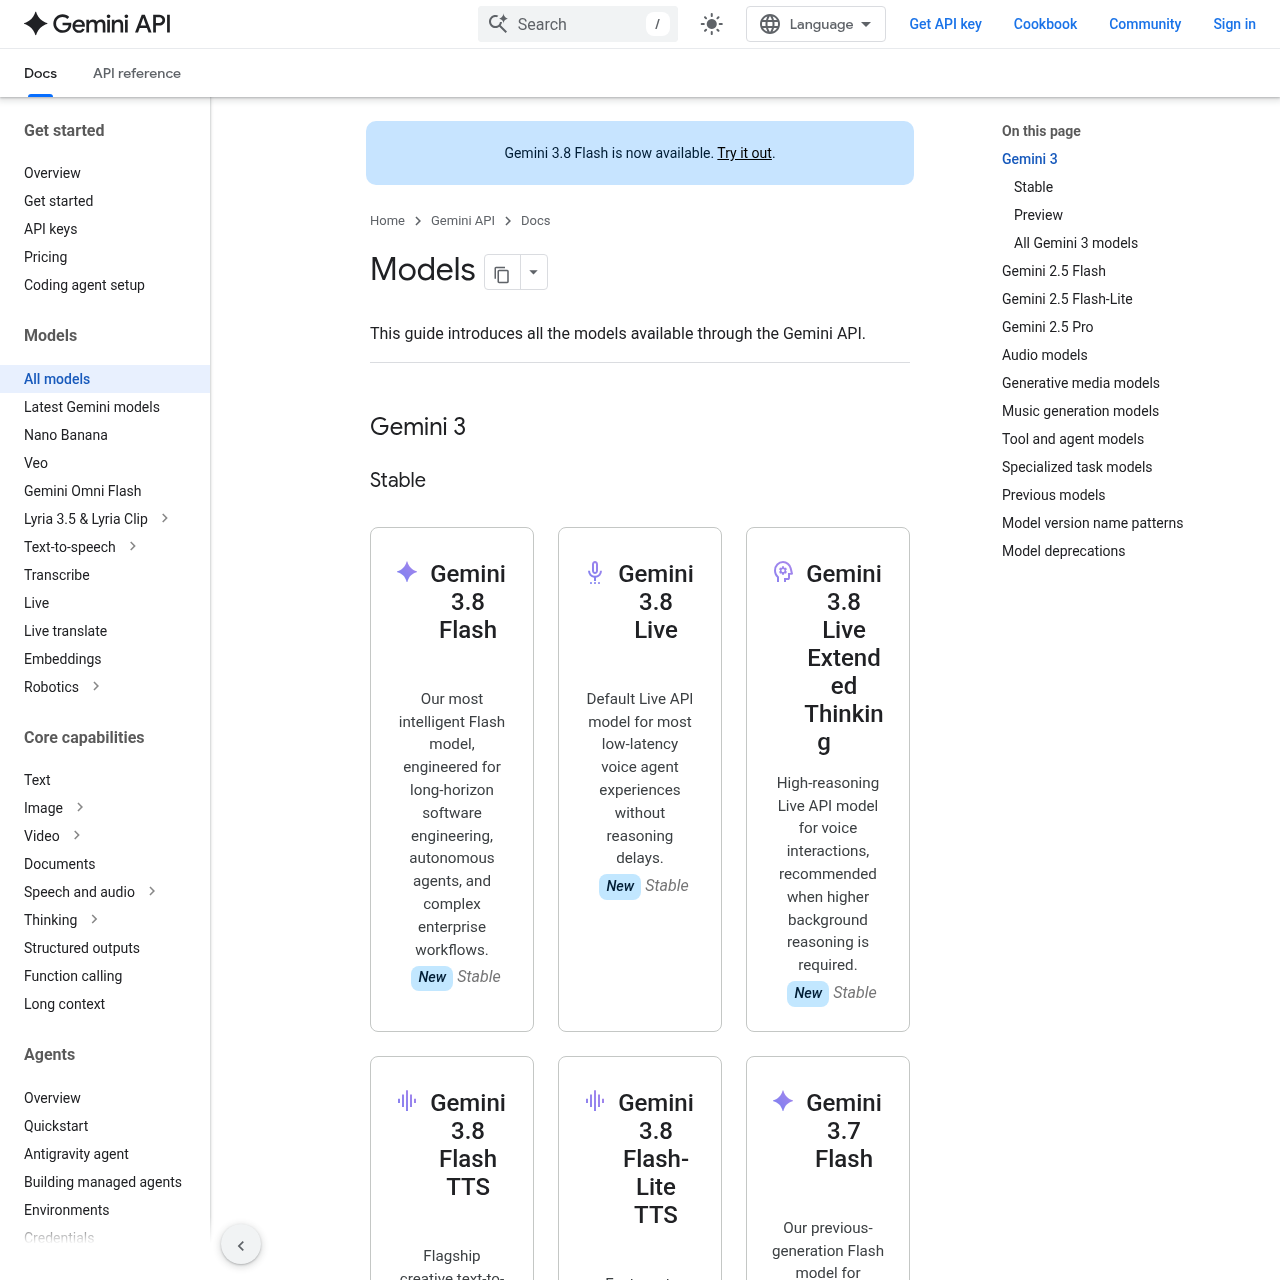Click the waveform icon on Gemini 3.8 Flash TTS card
1280x1280 pixels.
click(407, 1101)
